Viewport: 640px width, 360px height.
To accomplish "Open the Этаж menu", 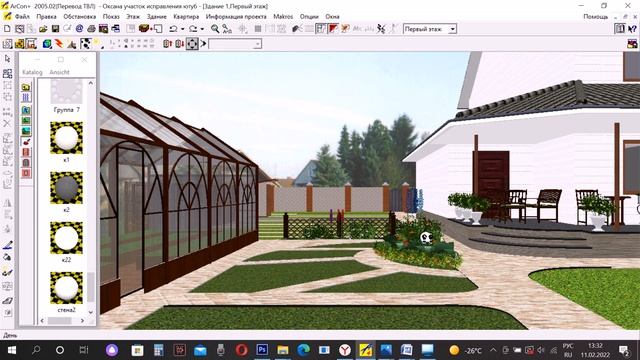I will click(x=133, y=17).
